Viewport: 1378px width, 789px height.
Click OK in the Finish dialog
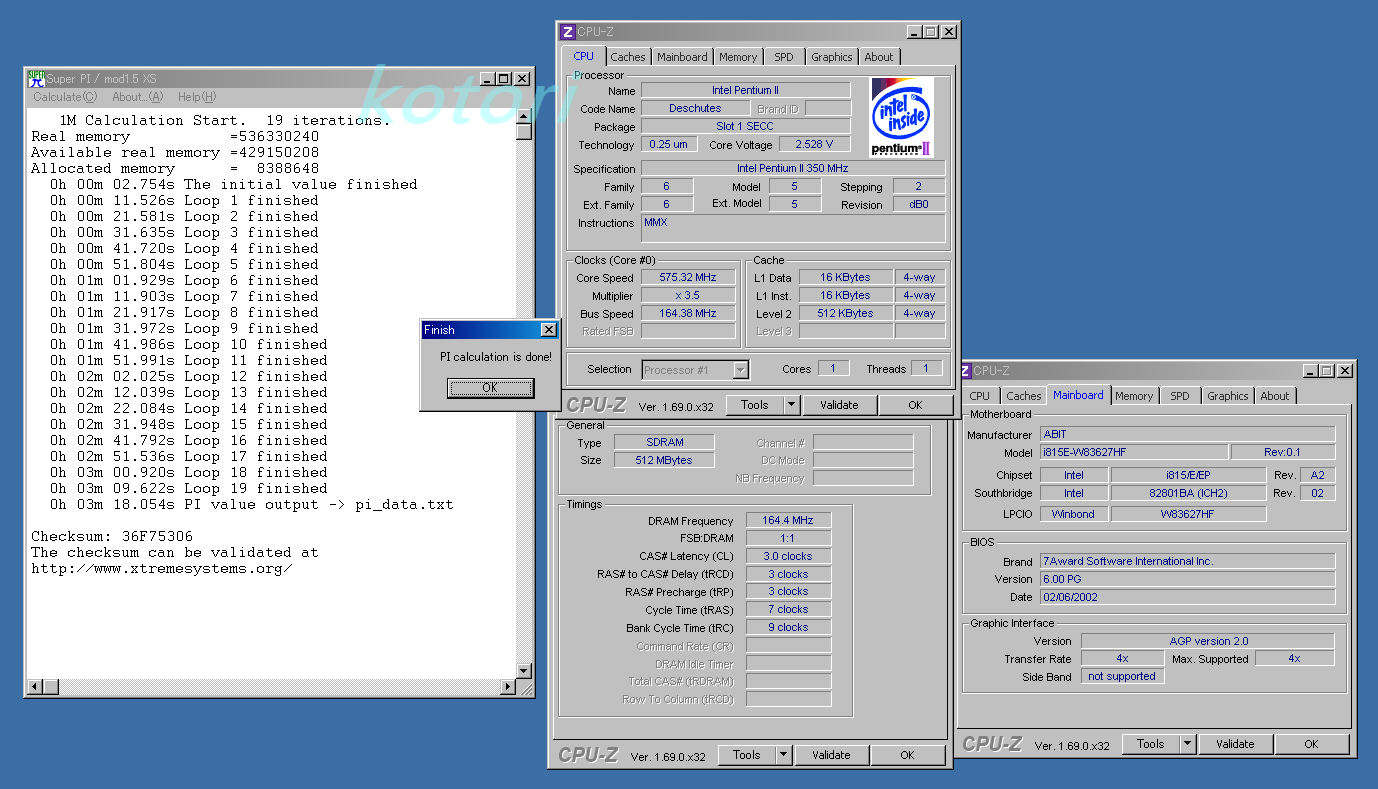pos(489,388)
